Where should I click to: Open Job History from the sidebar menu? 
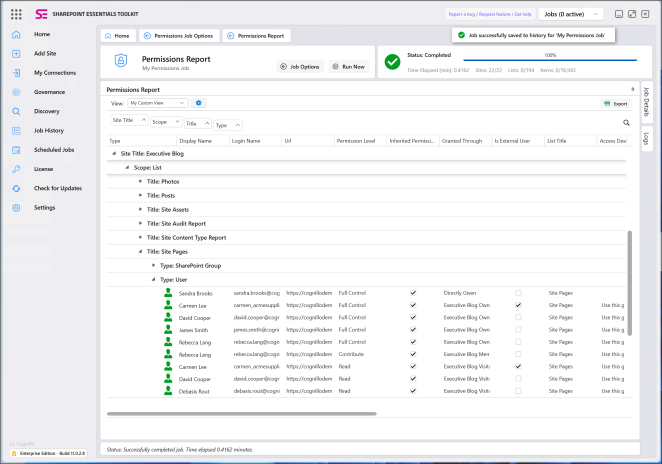(49, 131)
